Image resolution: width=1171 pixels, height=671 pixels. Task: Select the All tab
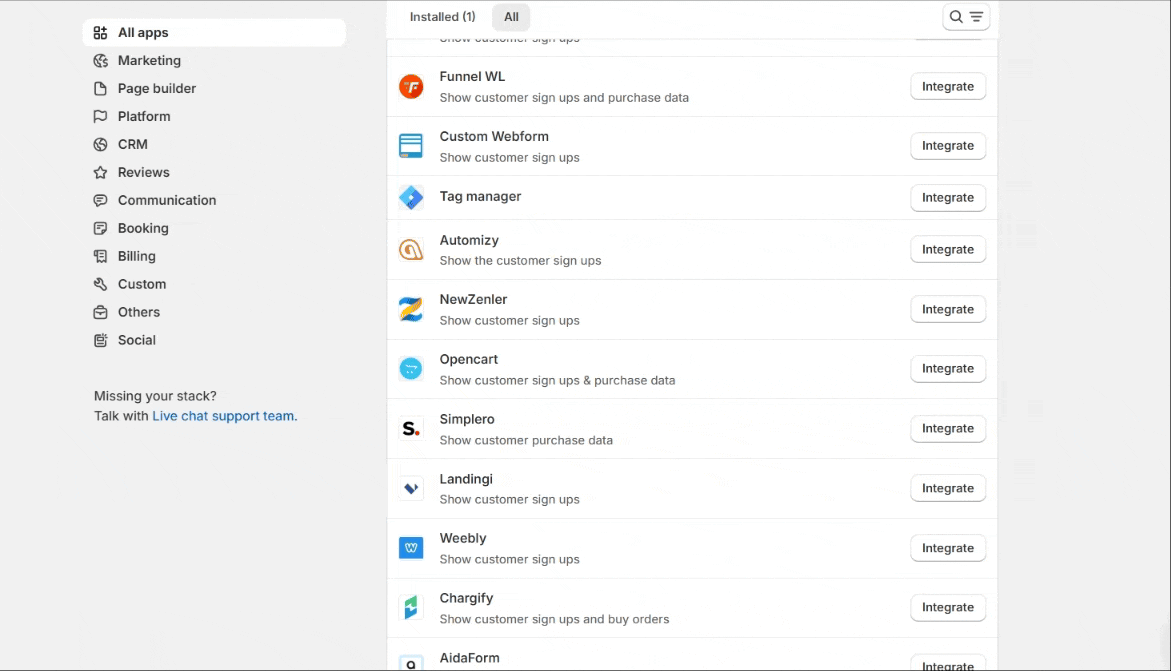(x=511, y=17)
